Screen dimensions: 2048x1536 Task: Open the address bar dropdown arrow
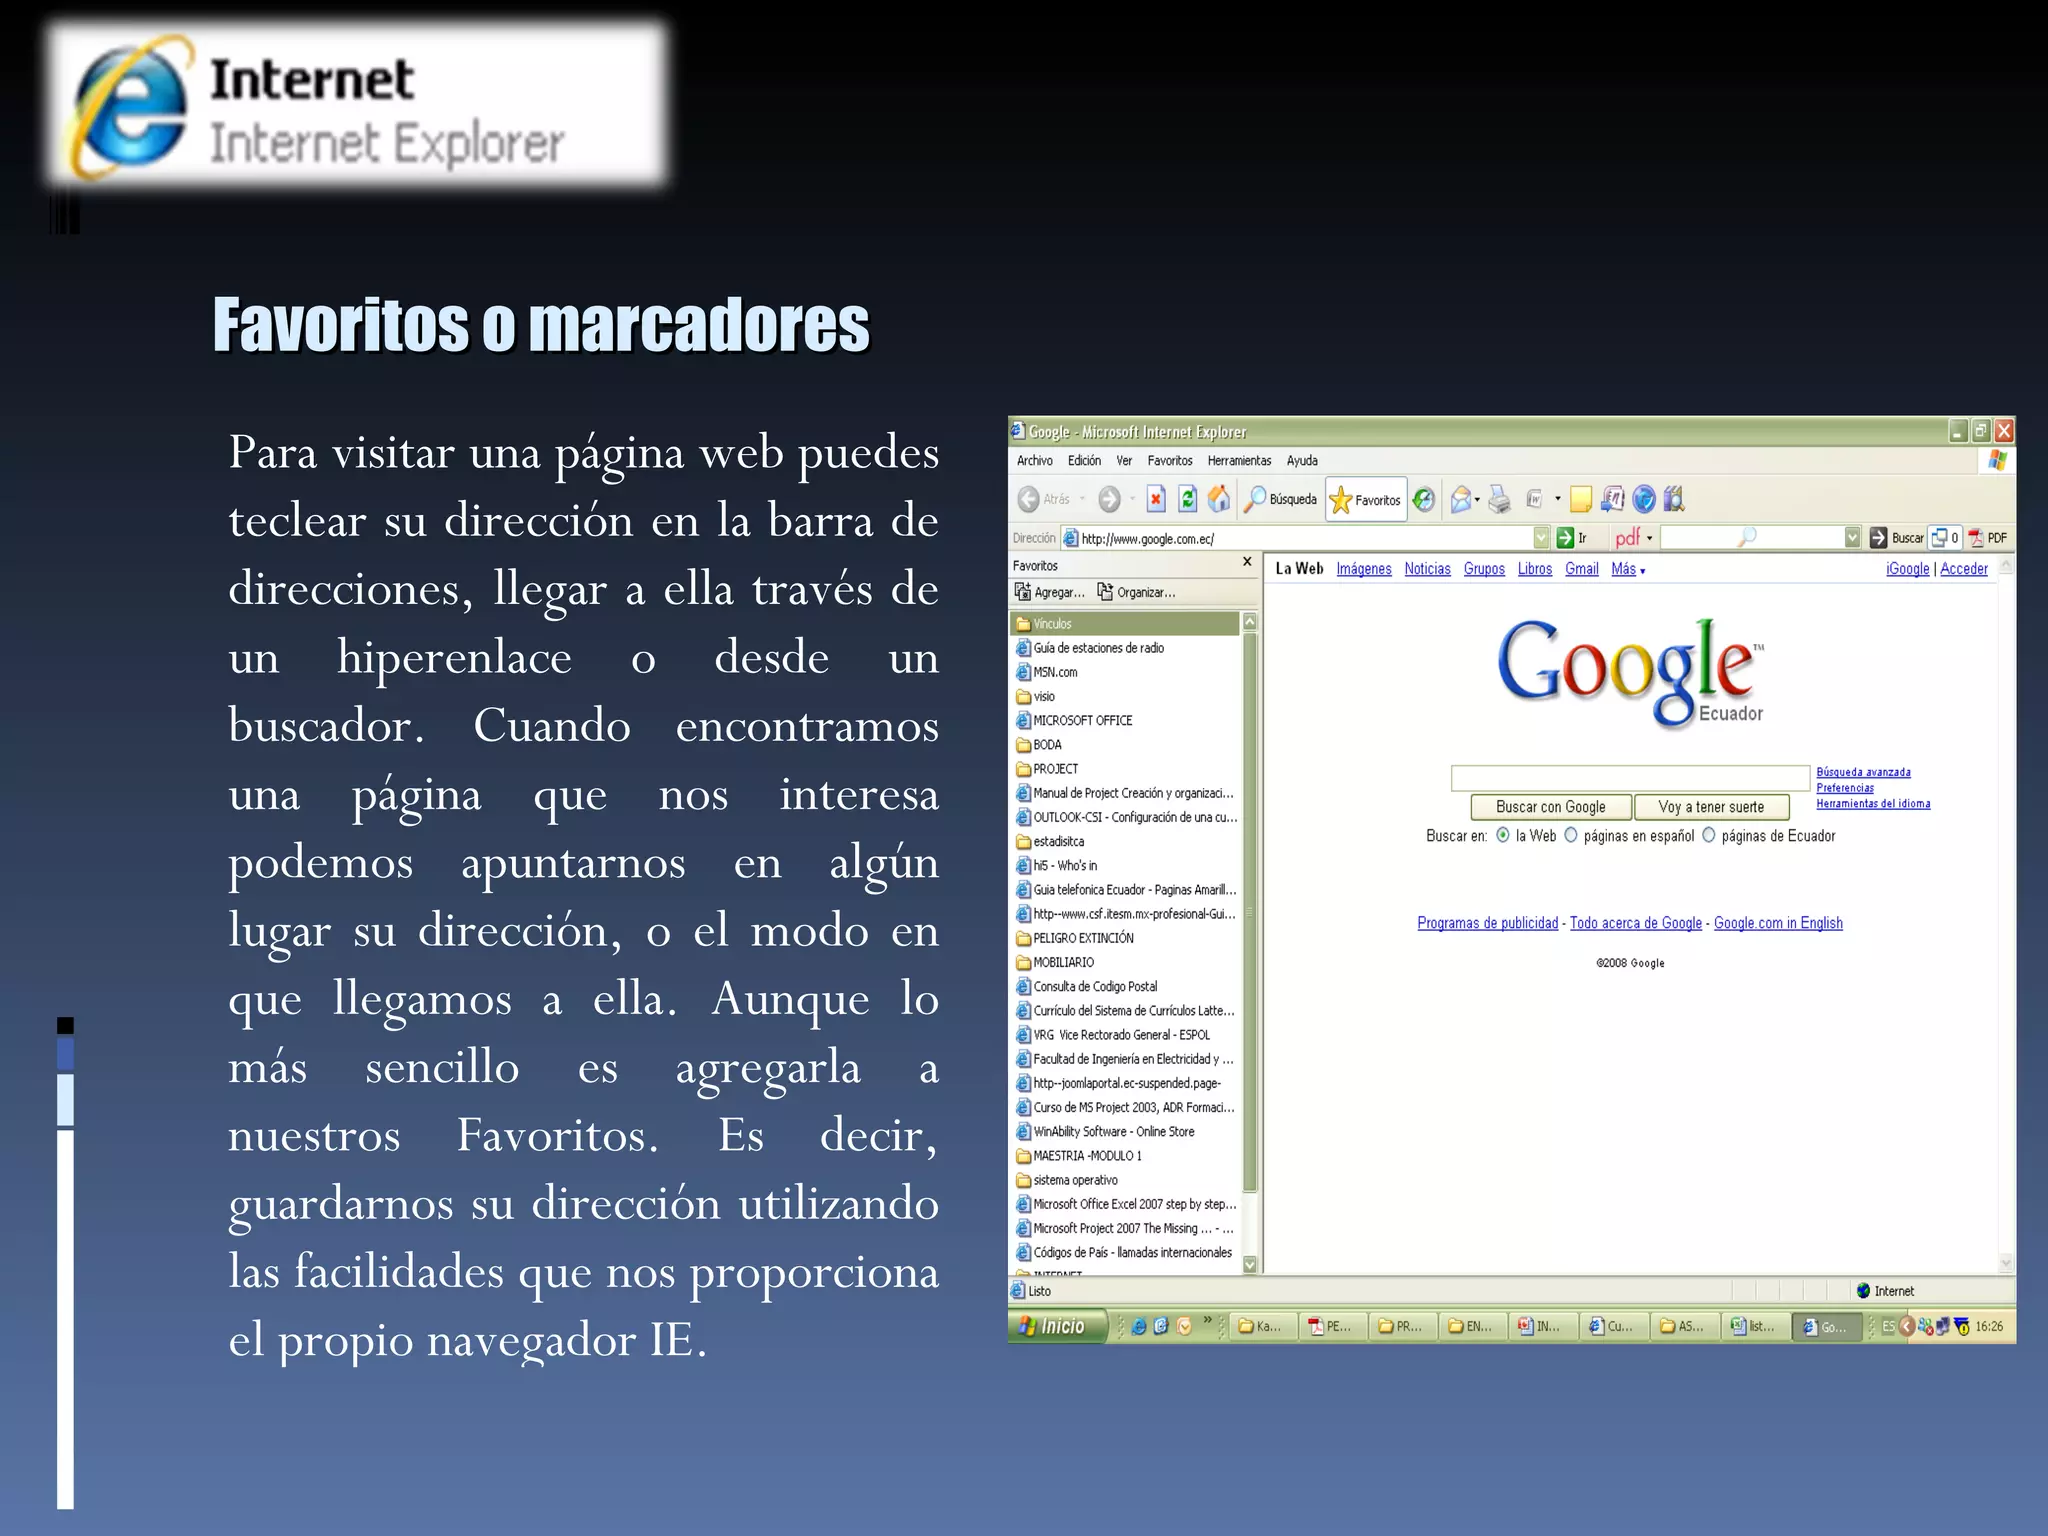[x=1541, y=538]
